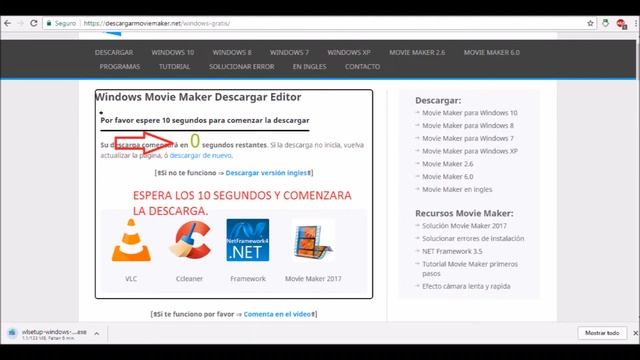The image size is (640, 360).
Task: Close the downloads bar with the X
Action: [635, 333]
